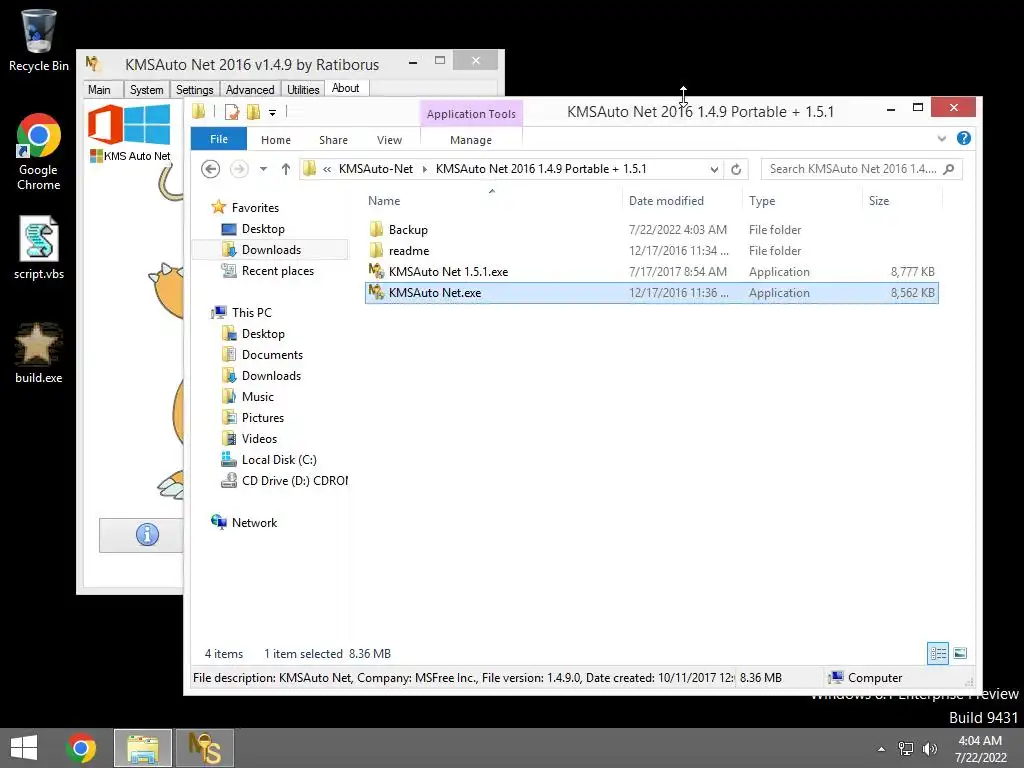The height and width of the screenshot is (768, 1024).
Task: Switch to the Utilities tab in KMSAuto
Action: (x=303, y=89)
